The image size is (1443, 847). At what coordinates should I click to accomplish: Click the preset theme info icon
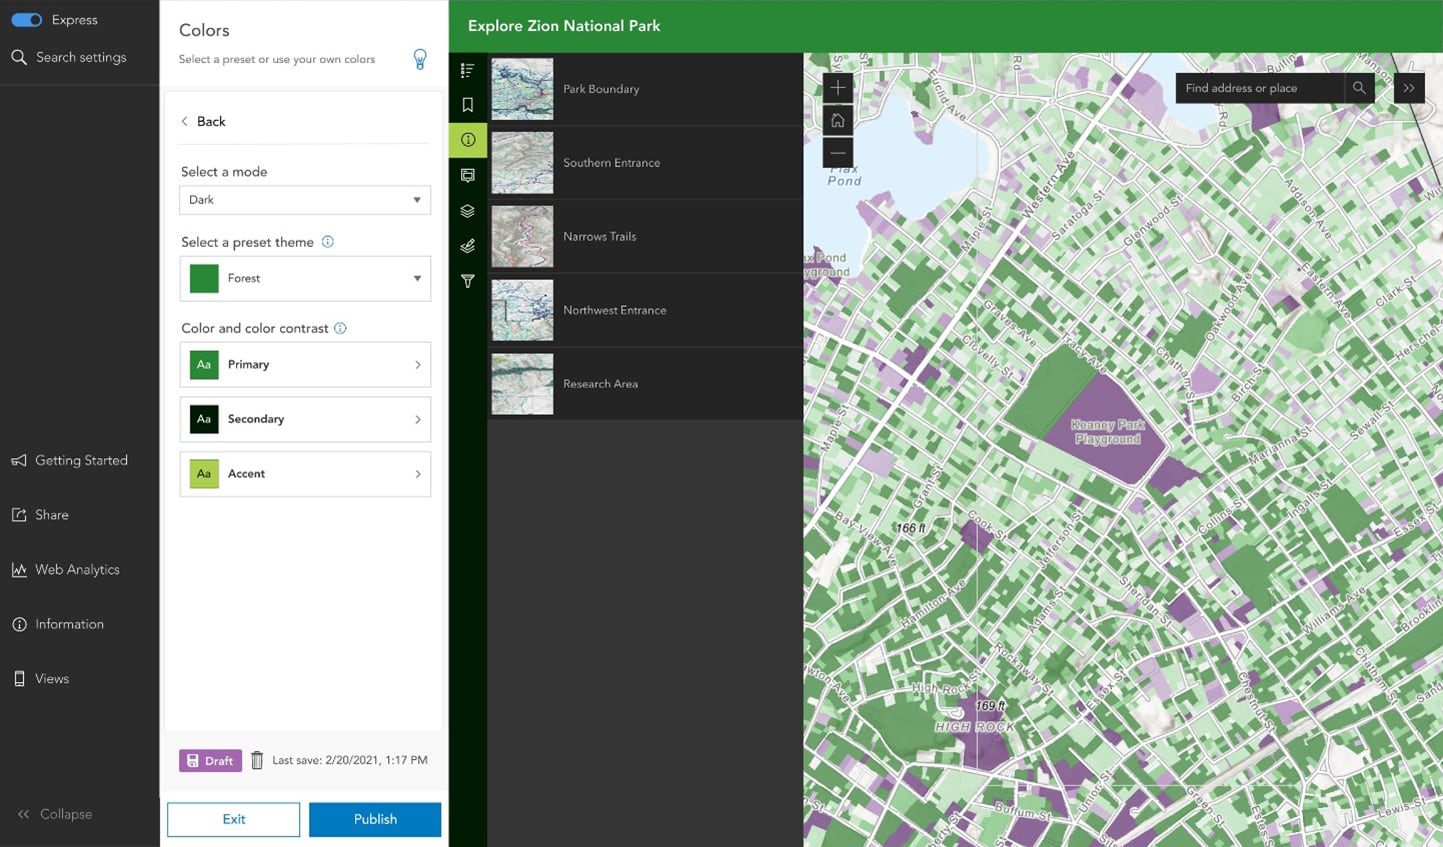(x=328, y=242)
